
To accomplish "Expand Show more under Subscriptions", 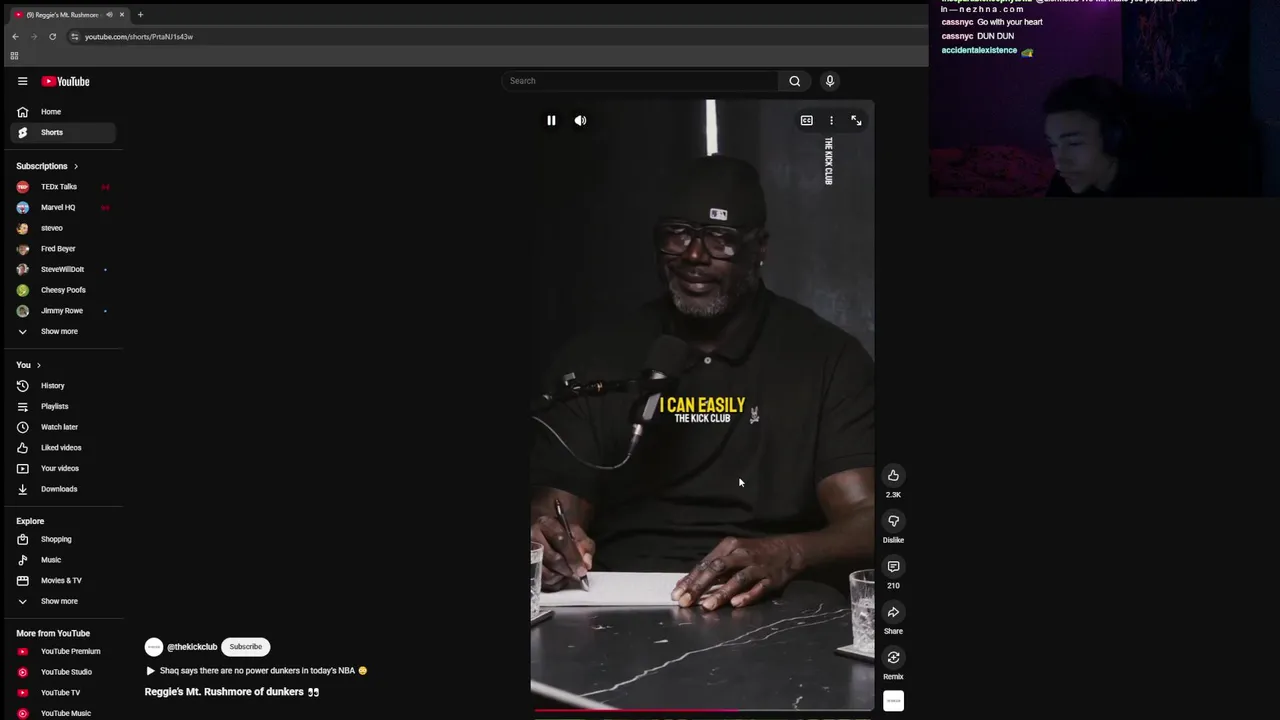I will tap(63, 331).
